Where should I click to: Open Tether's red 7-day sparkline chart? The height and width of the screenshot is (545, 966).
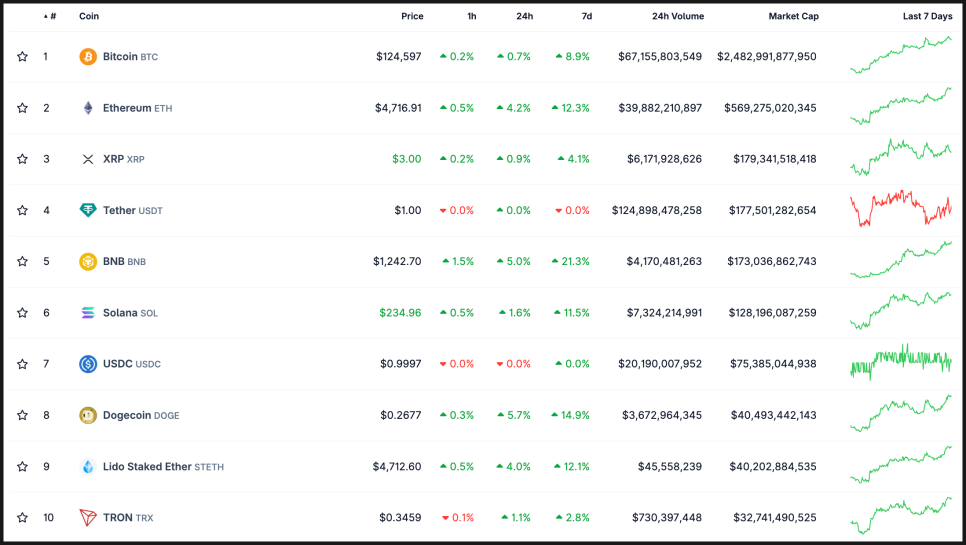(x=900, y=208)
